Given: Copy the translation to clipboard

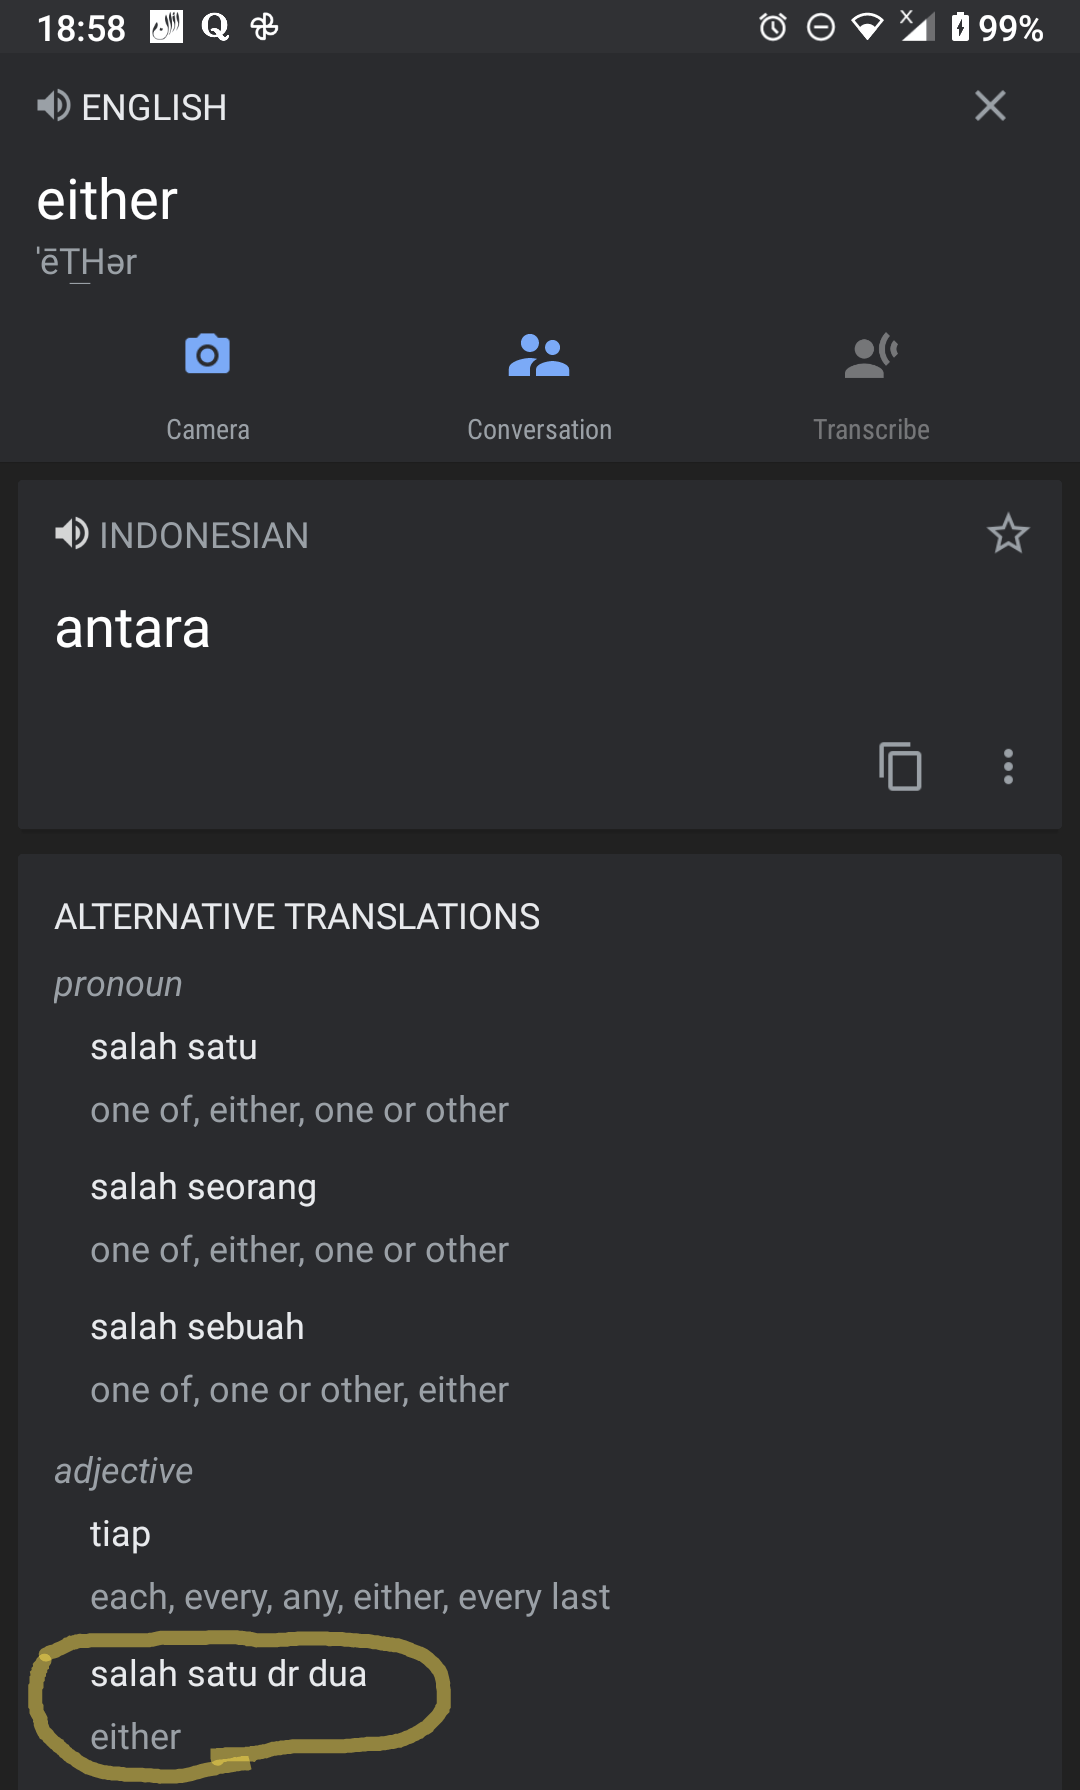Looking at the screenshot, I should pyautogui.click(x=900, y=766).
